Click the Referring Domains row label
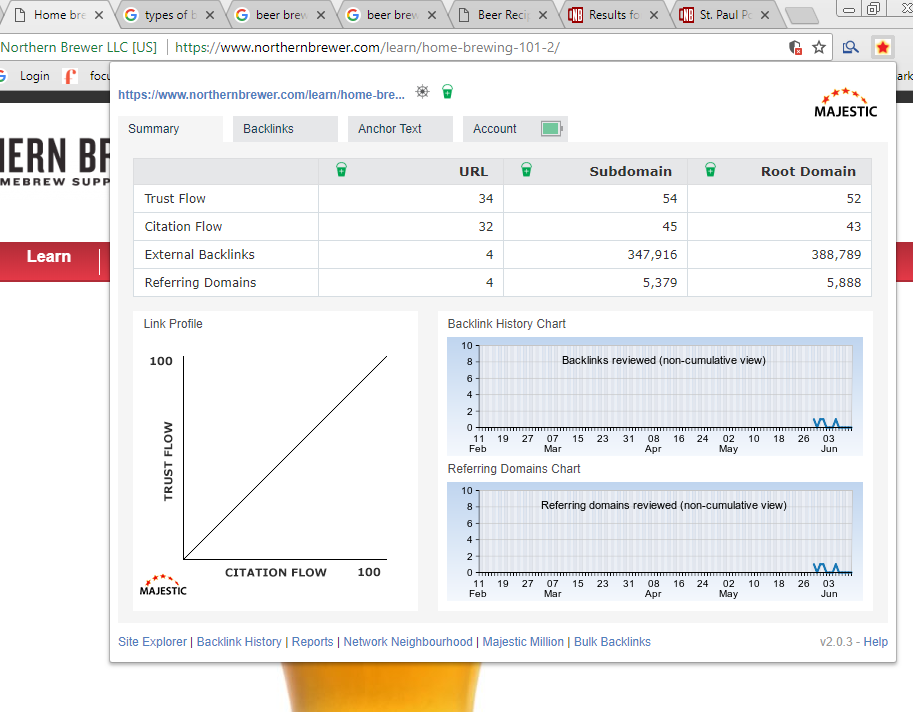 [x=200, y=282]
